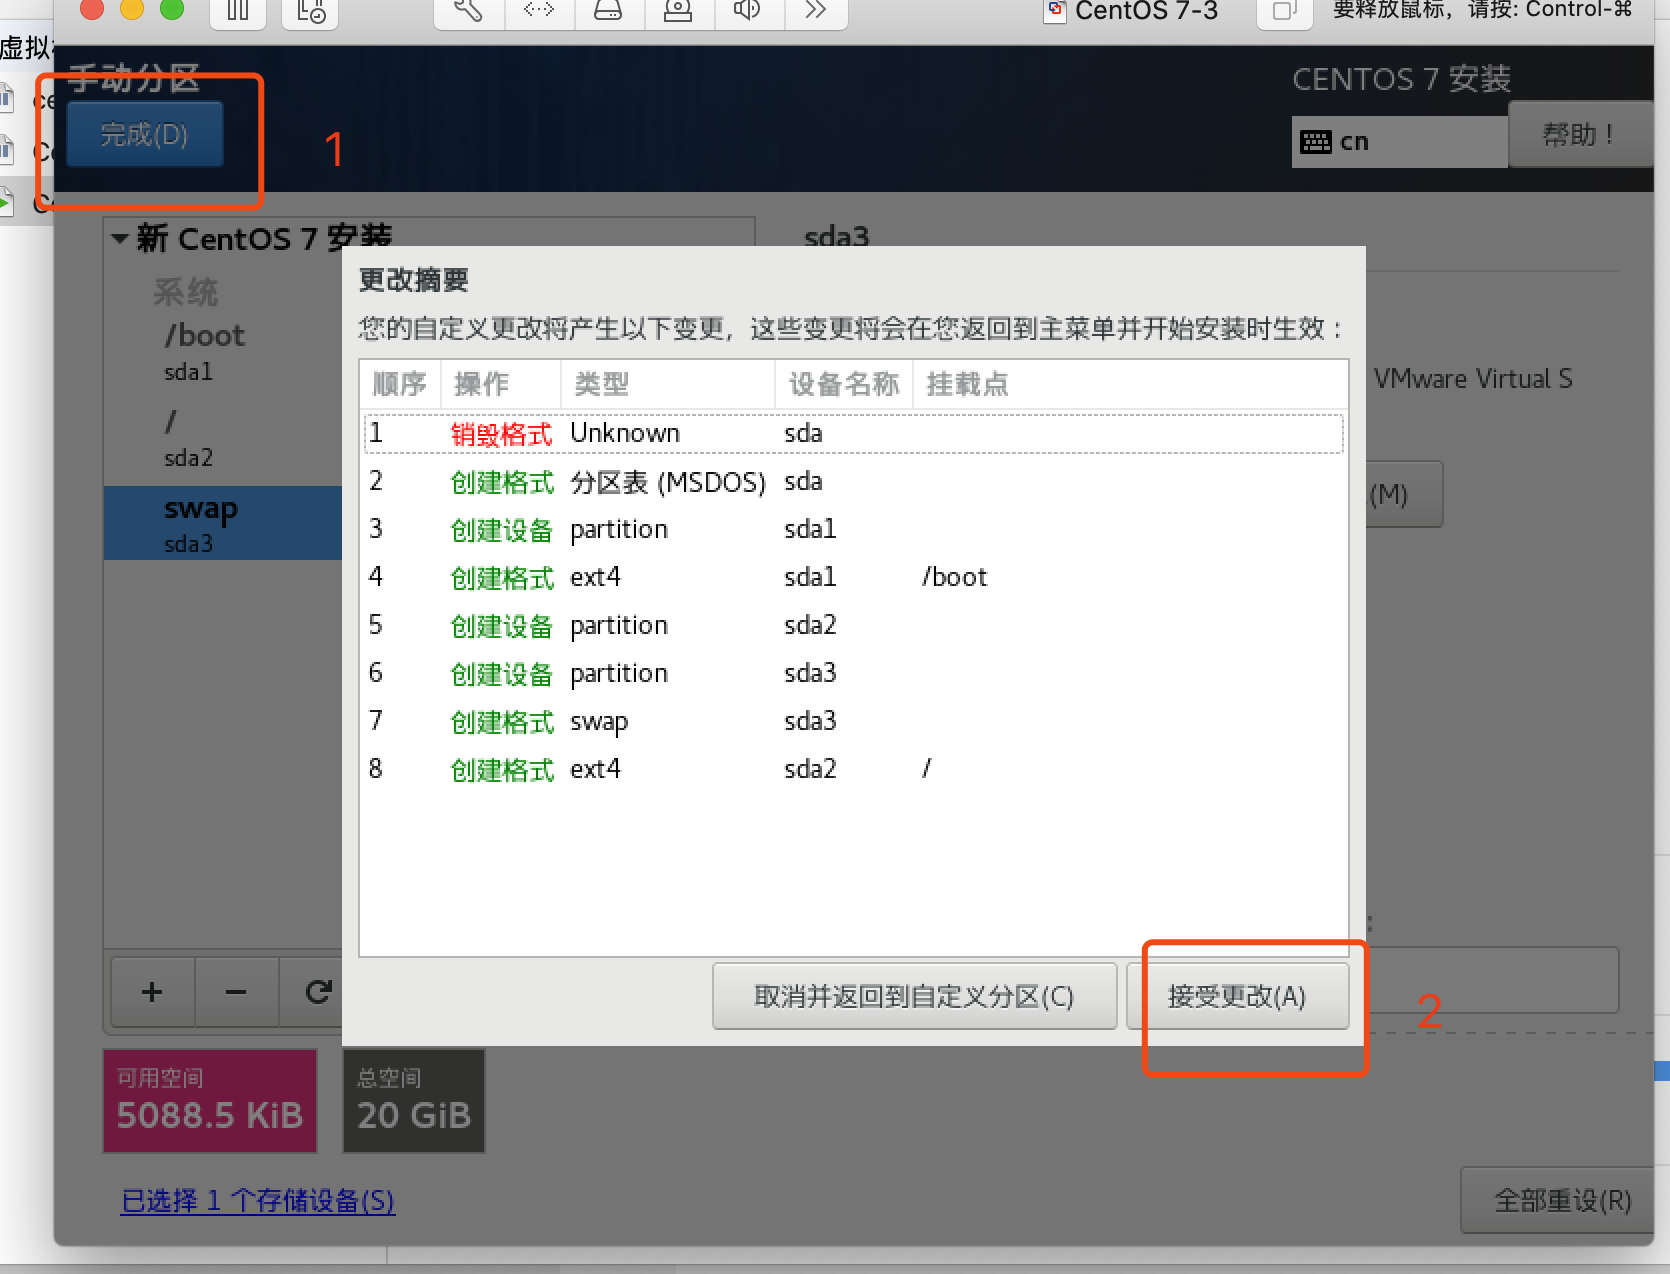Select row 1 销毁格式 Unknown sda
The height and width of the screenshot is (1274, 1670).
[x=853, y=434]
